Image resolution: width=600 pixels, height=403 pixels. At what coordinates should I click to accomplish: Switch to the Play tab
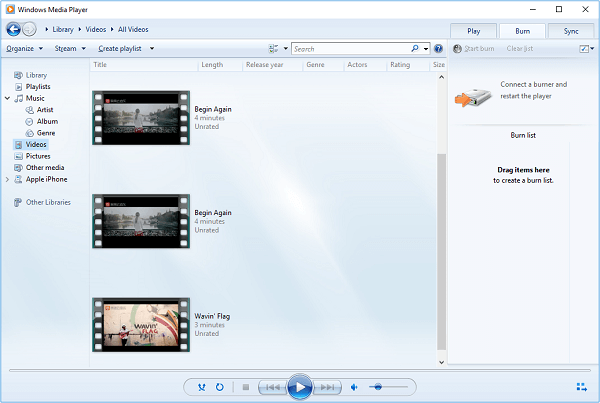click(x=473, y=31)
